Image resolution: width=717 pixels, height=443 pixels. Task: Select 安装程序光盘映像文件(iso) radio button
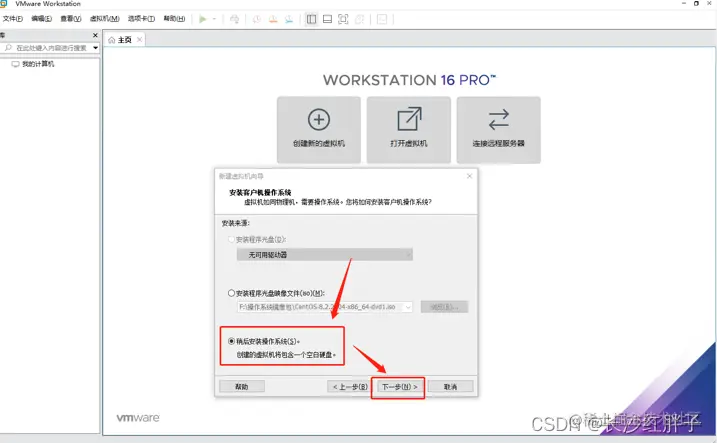click(231, 293)
